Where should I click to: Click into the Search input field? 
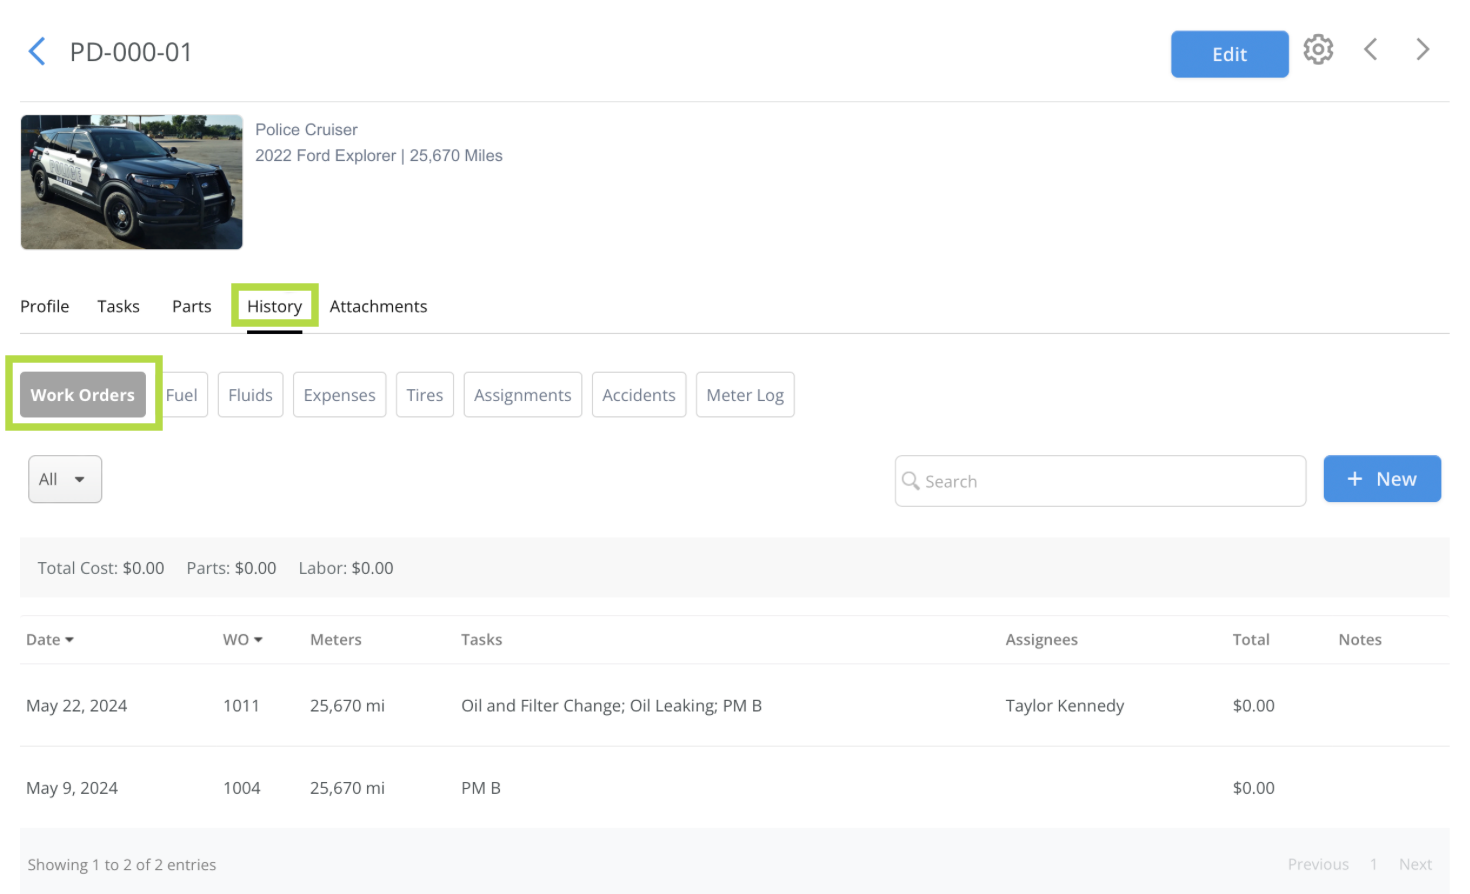[x=1100, y=481]
